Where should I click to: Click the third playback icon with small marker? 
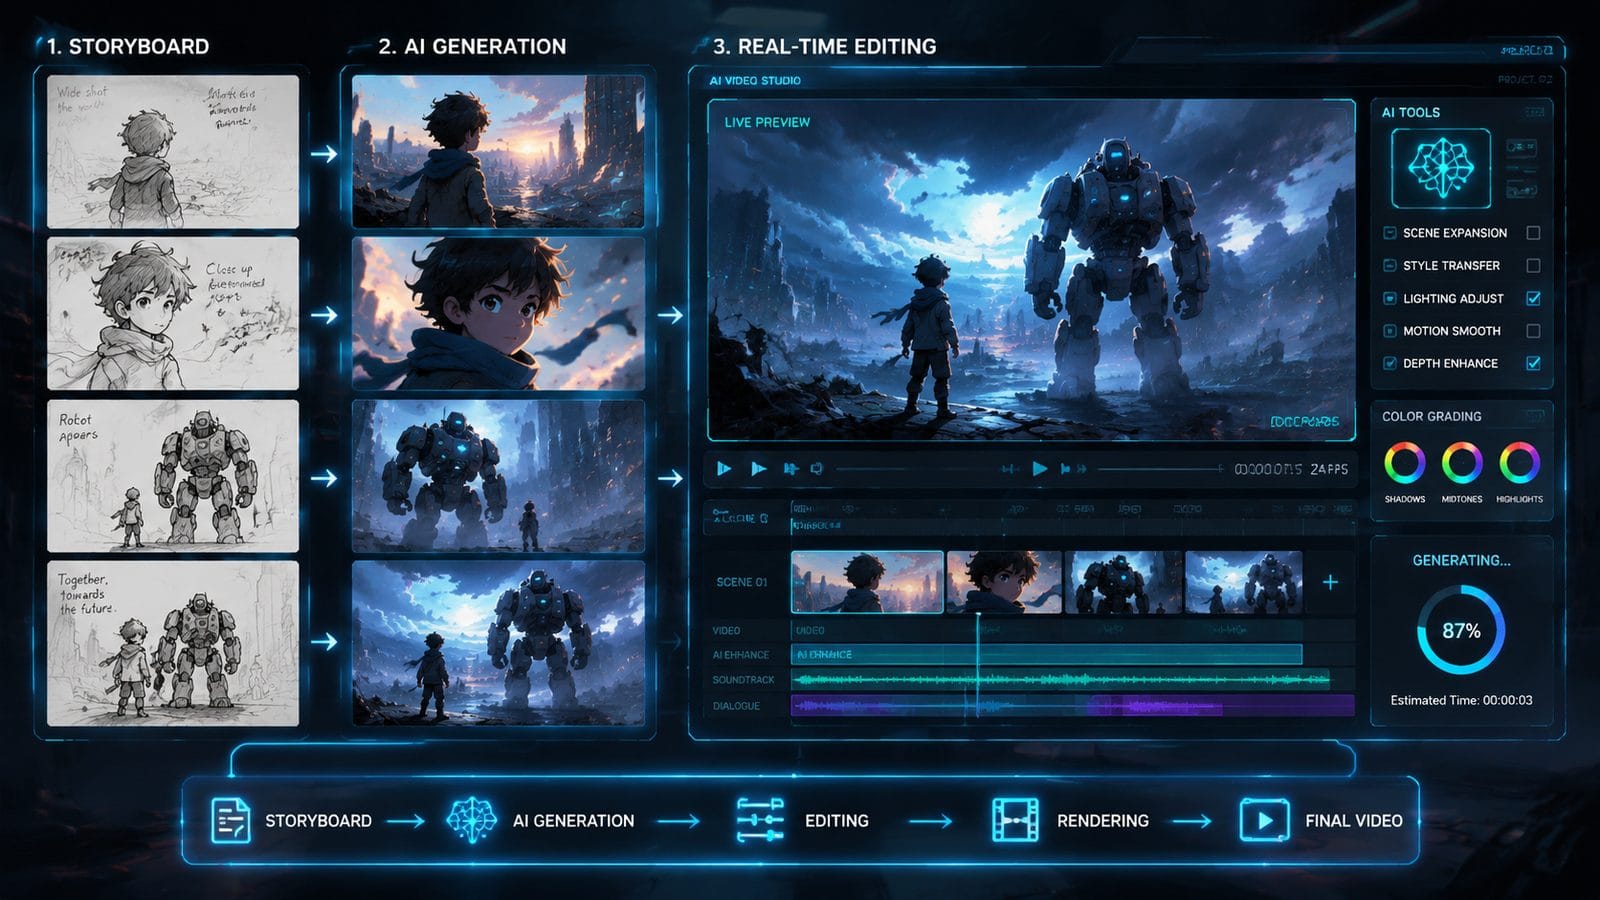pos(791,468)
